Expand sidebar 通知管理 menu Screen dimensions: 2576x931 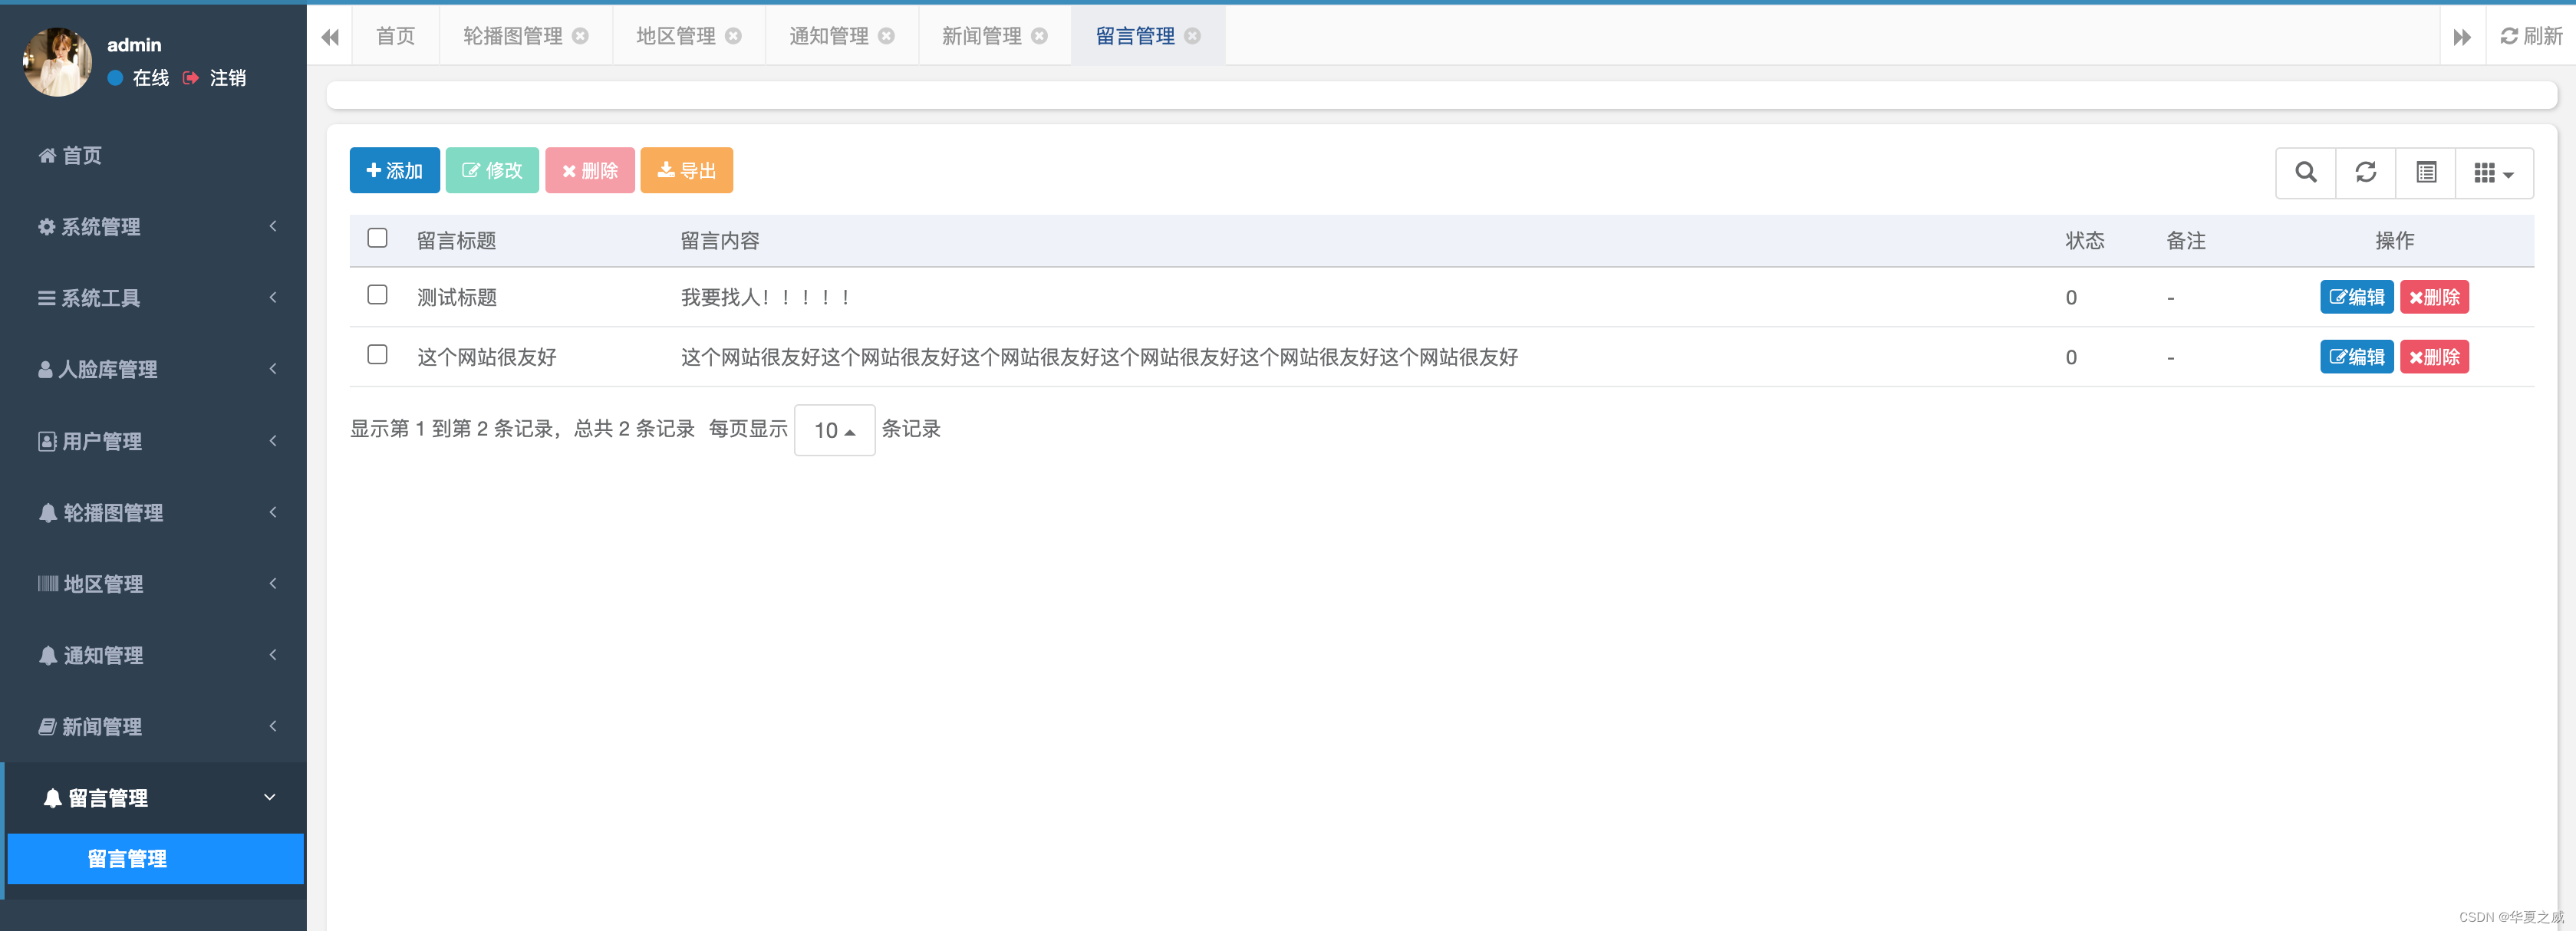[153, 655]
